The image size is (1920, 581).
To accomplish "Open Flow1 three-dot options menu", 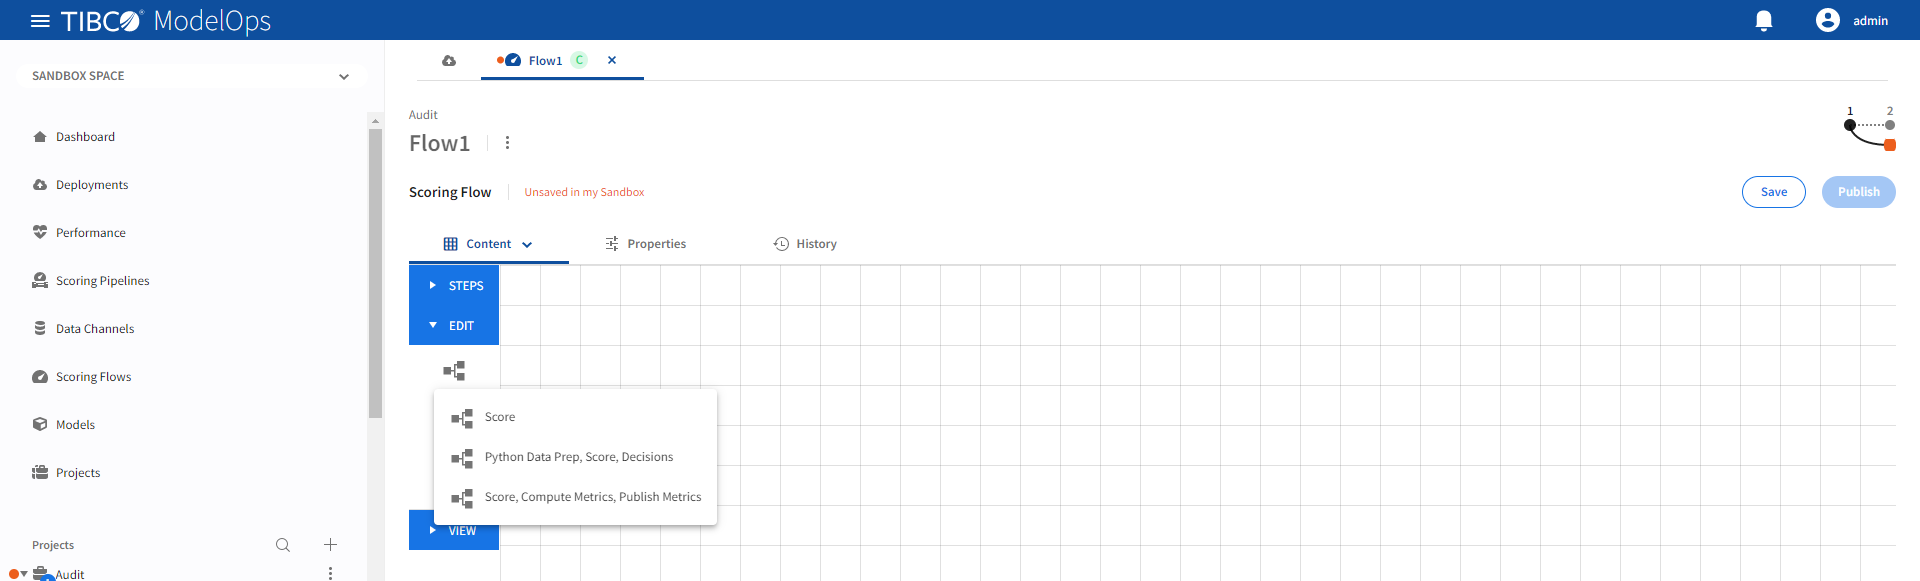I will pos(508,143).
